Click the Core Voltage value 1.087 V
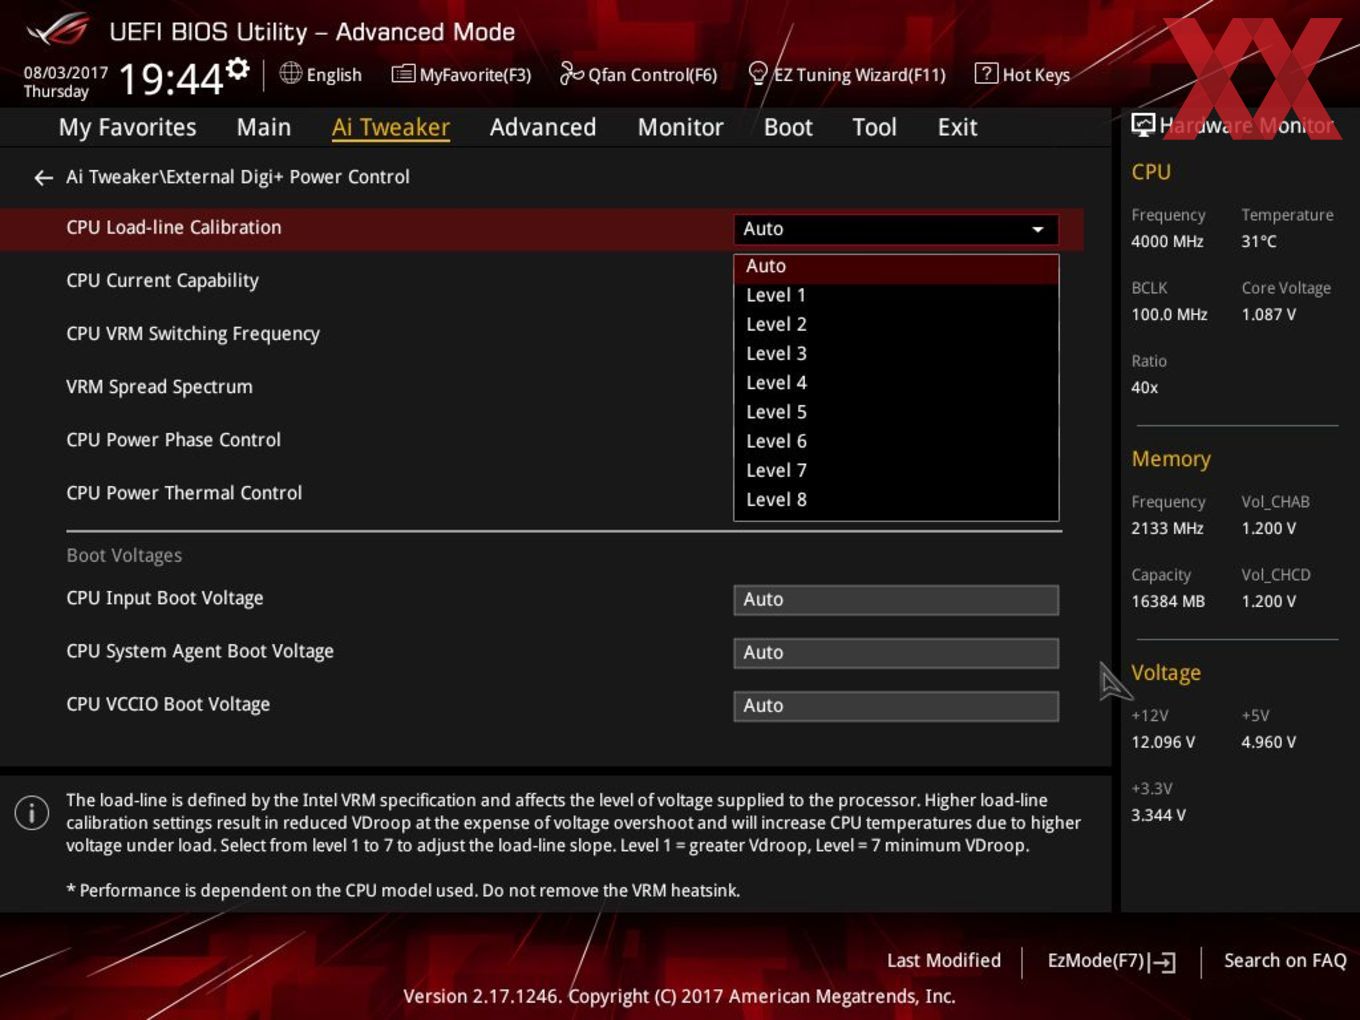The image size is (1360, 1020). tap(1268, 315)
